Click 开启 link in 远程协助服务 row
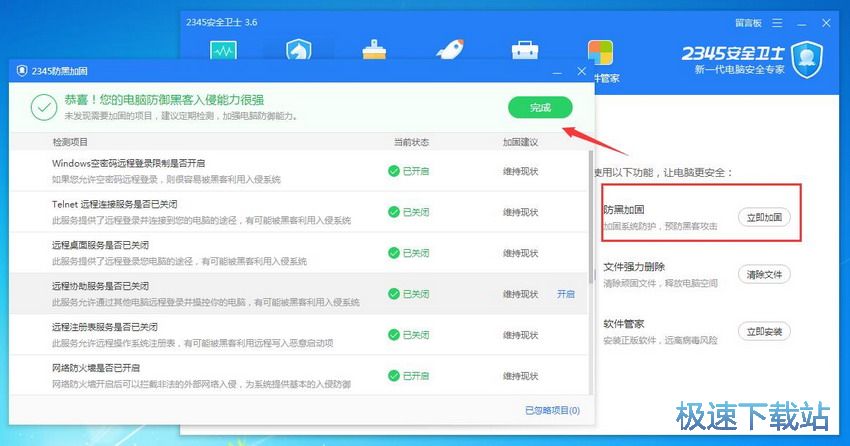 (565, 294)
